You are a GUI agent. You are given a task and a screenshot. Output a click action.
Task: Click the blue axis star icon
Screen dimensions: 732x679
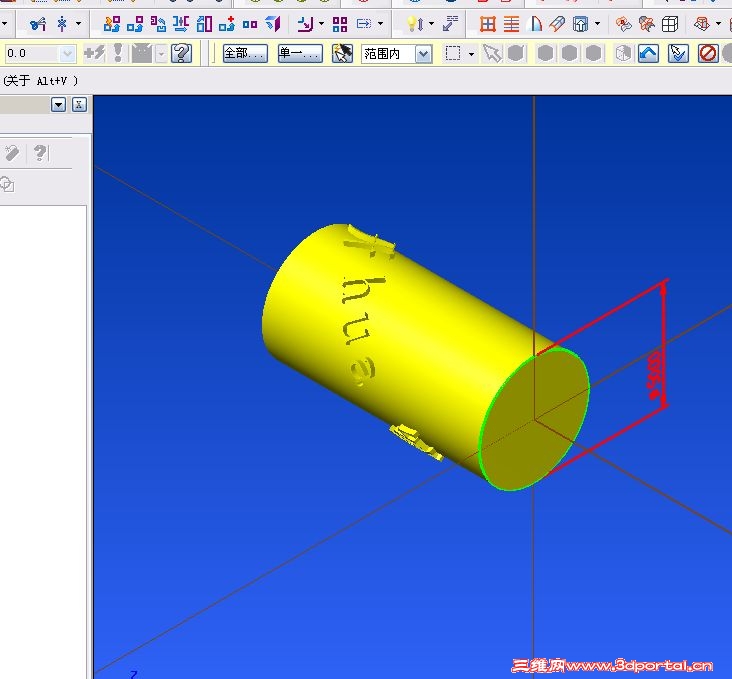pos(62,23)
